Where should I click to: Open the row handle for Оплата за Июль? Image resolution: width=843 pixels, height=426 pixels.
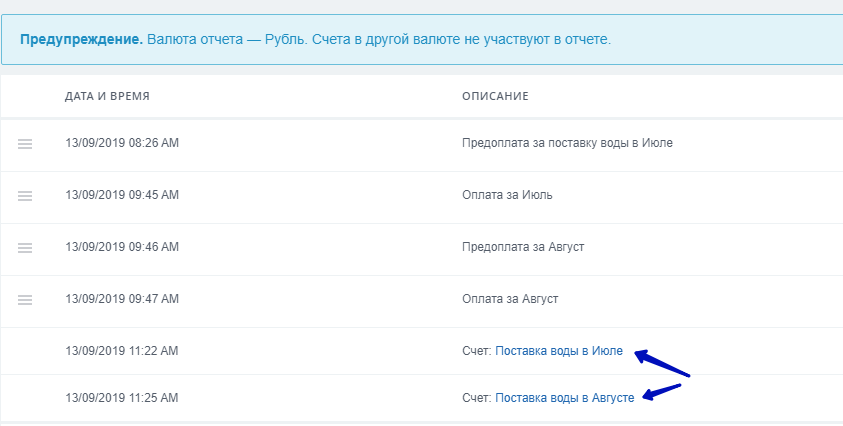25,196
